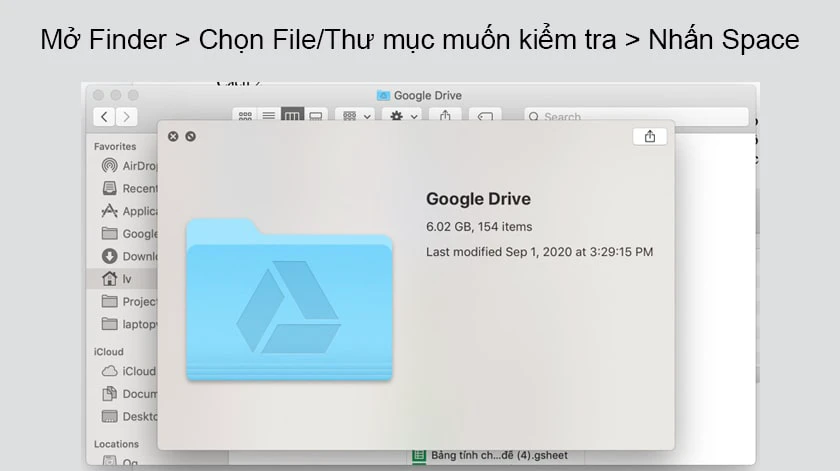Open the group-by dropdown in the Finder toolbar
The height and width of the screenshot is (471, 840).
[356, 115]
